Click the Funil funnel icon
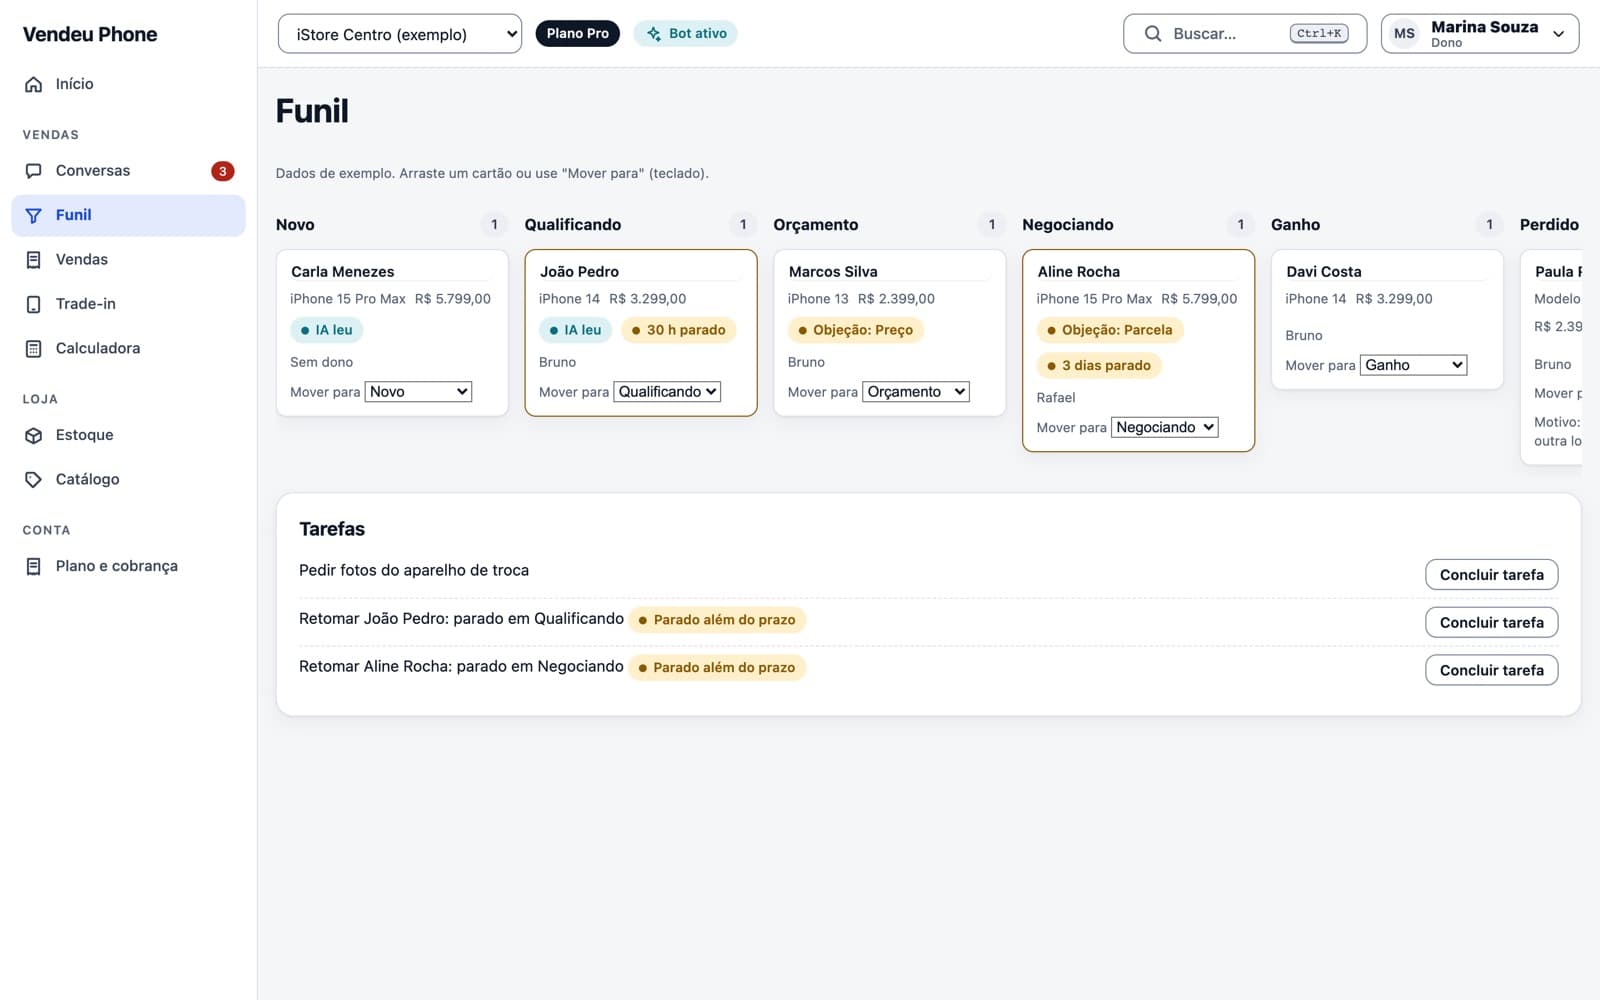This screenshot has height=1000, width=1600. 33,215
